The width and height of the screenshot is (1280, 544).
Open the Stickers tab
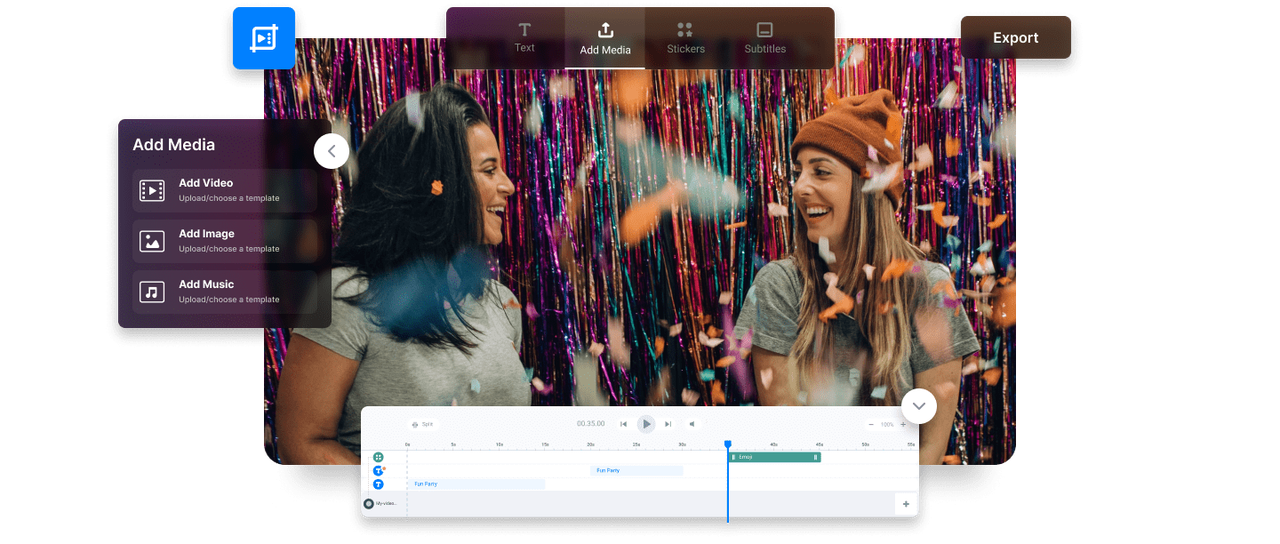(685, 38)
